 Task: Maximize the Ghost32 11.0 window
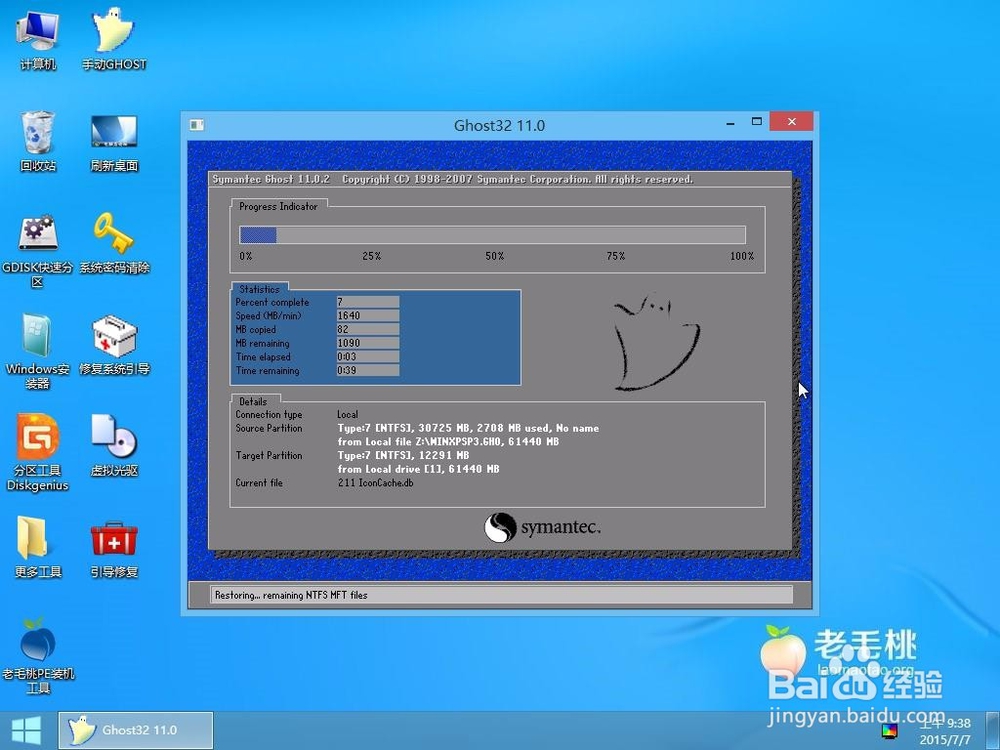click(x=757, y=121)
